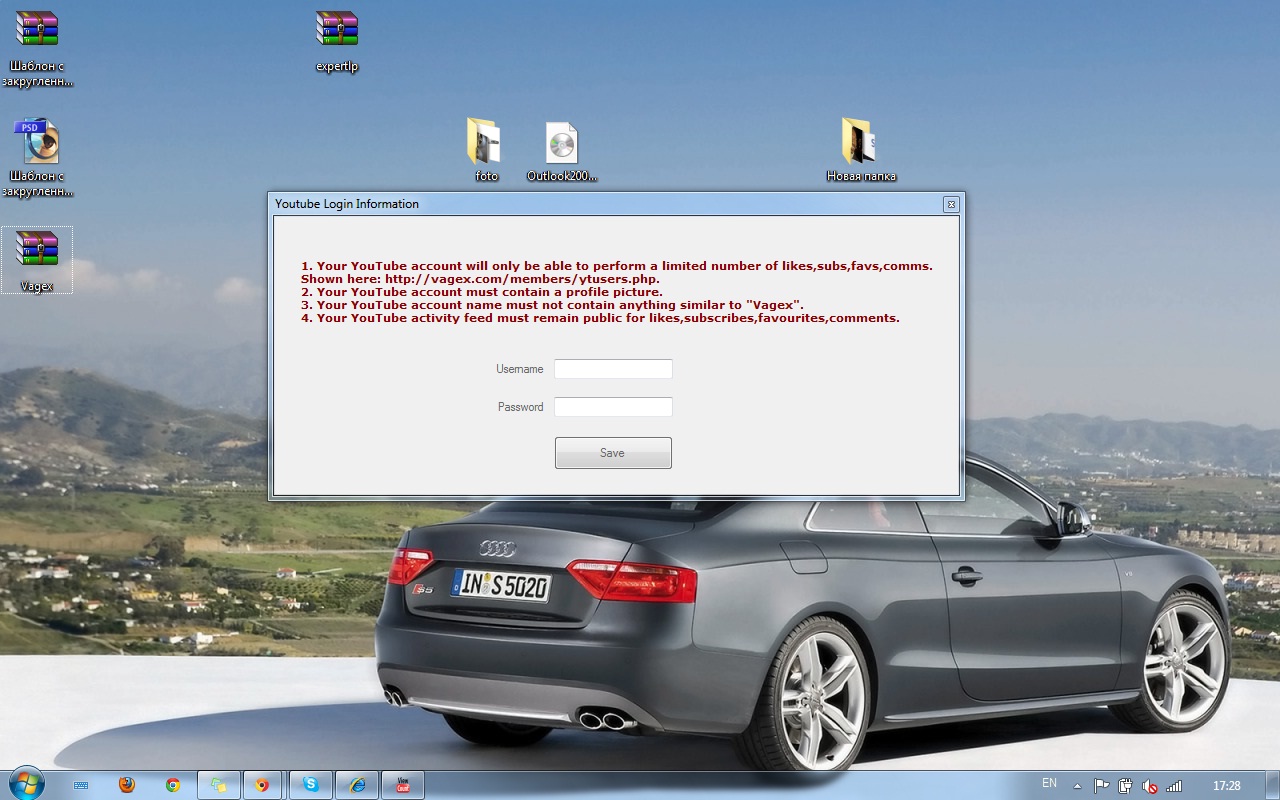The height and width of the screenshot is (800, 1280).
Task: Open the taskbar clock showing 17:28
Action: coord(1227,786)
